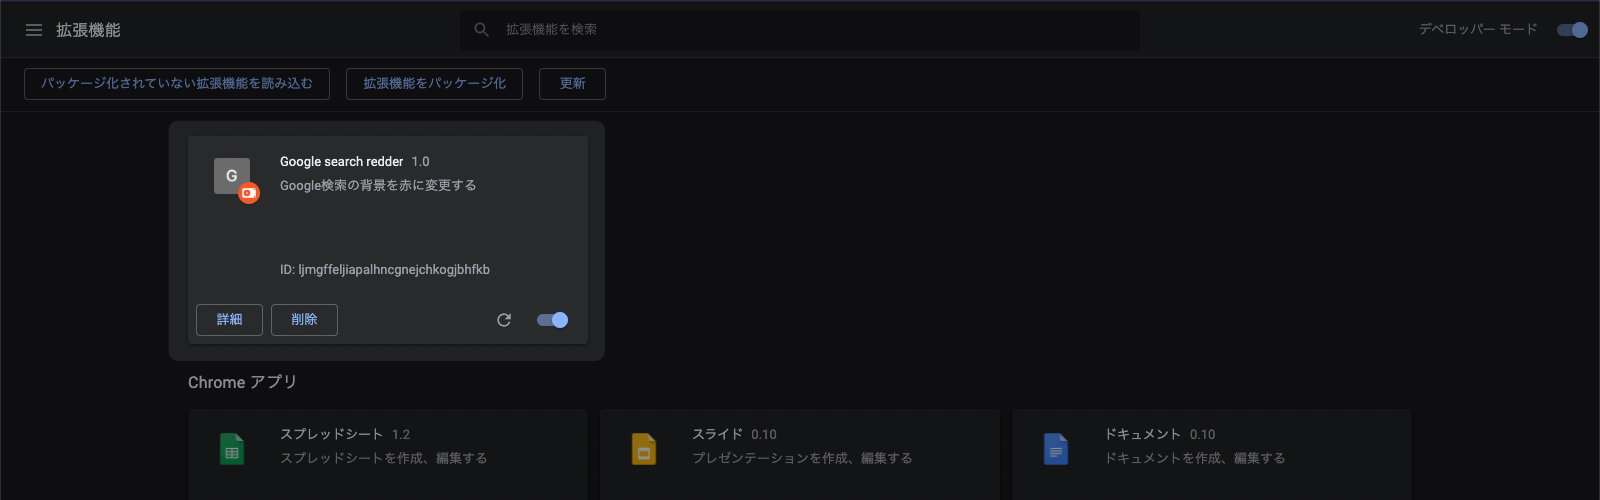The width and height of the screenshot is (1600, 500).
Task: Click the Chrome アプリ heading
Action: coord(242,382)
